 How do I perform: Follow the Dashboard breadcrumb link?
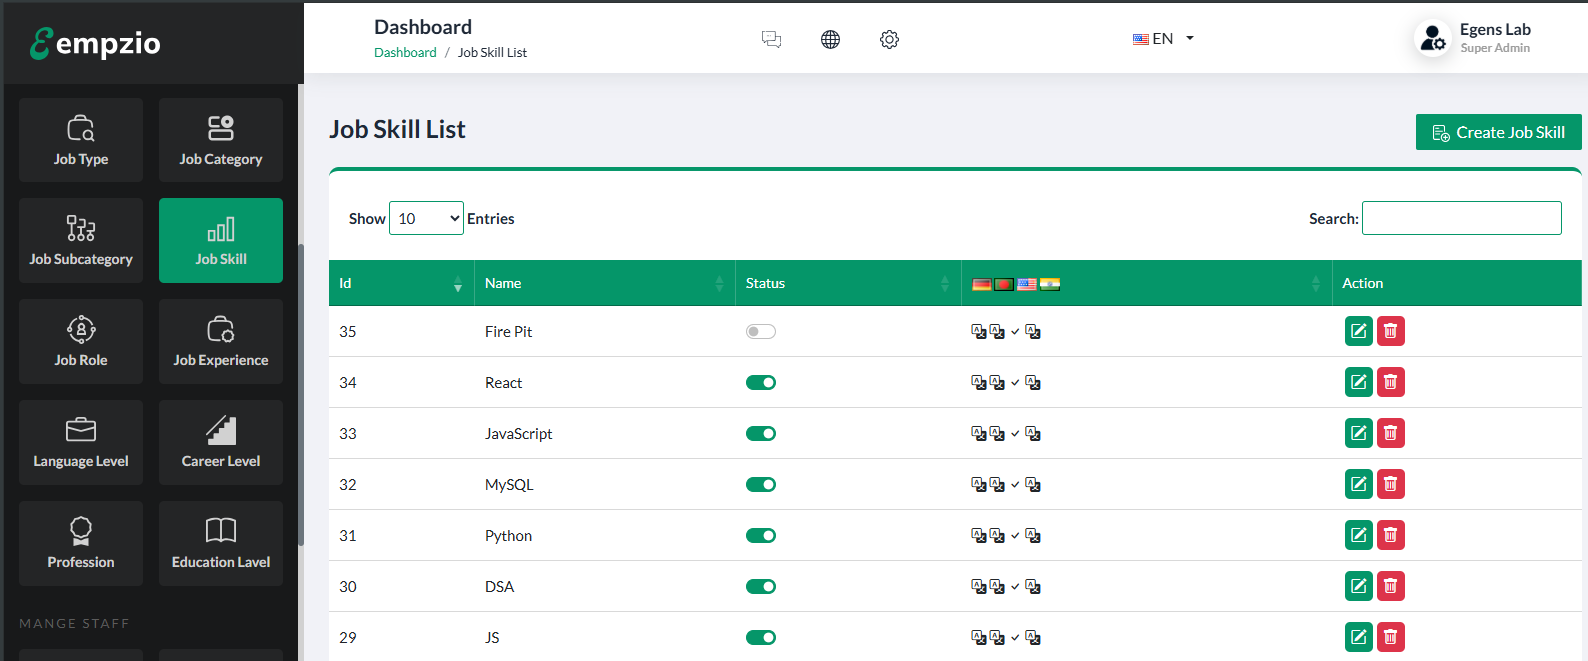coord(405,53)
